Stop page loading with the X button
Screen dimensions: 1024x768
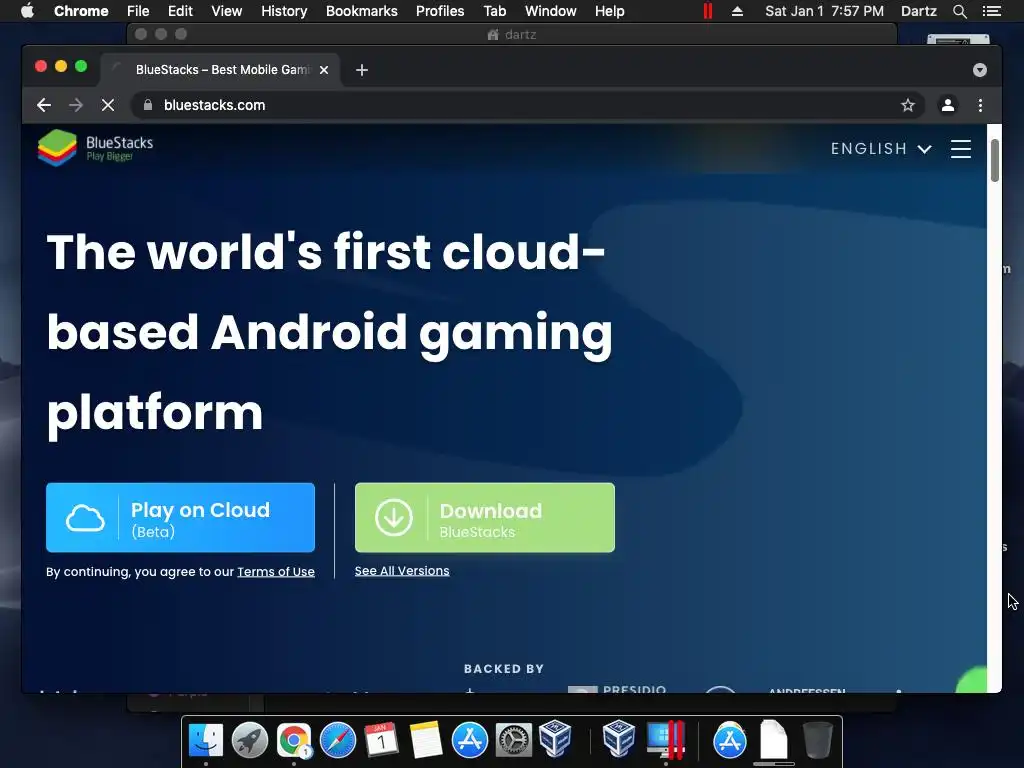point(108,105)
